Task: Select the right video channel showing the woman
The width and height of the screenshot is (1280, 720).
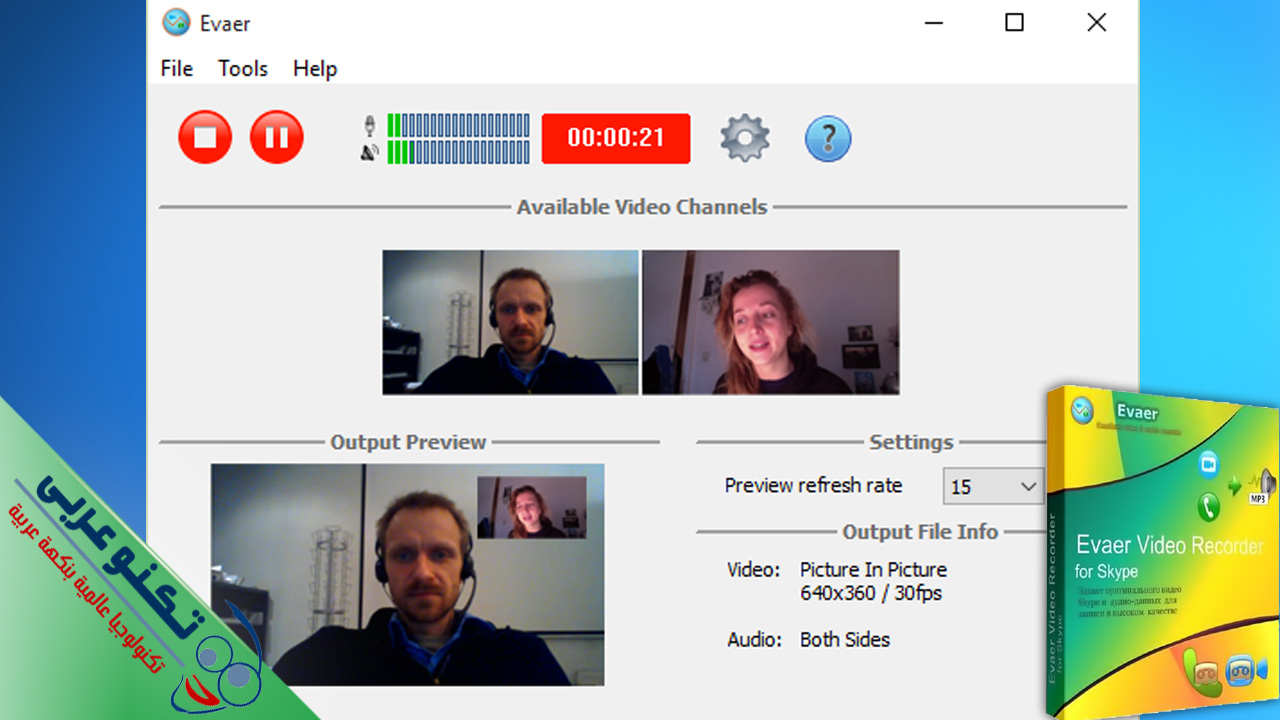Action: click(770, 322)
